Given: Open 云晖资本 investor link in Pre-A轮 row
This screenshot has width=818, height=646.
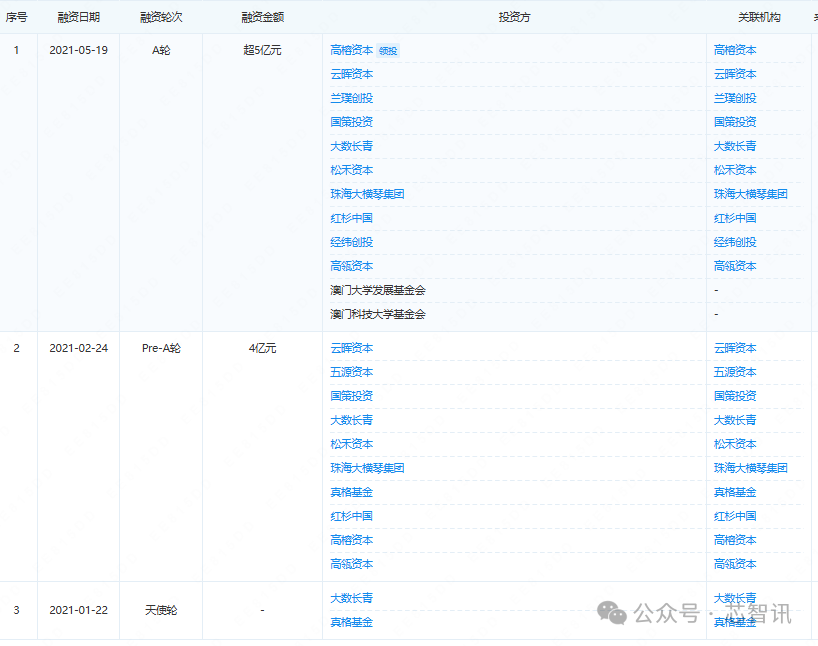Looking at the screenshot, I should tap(352, 348).
